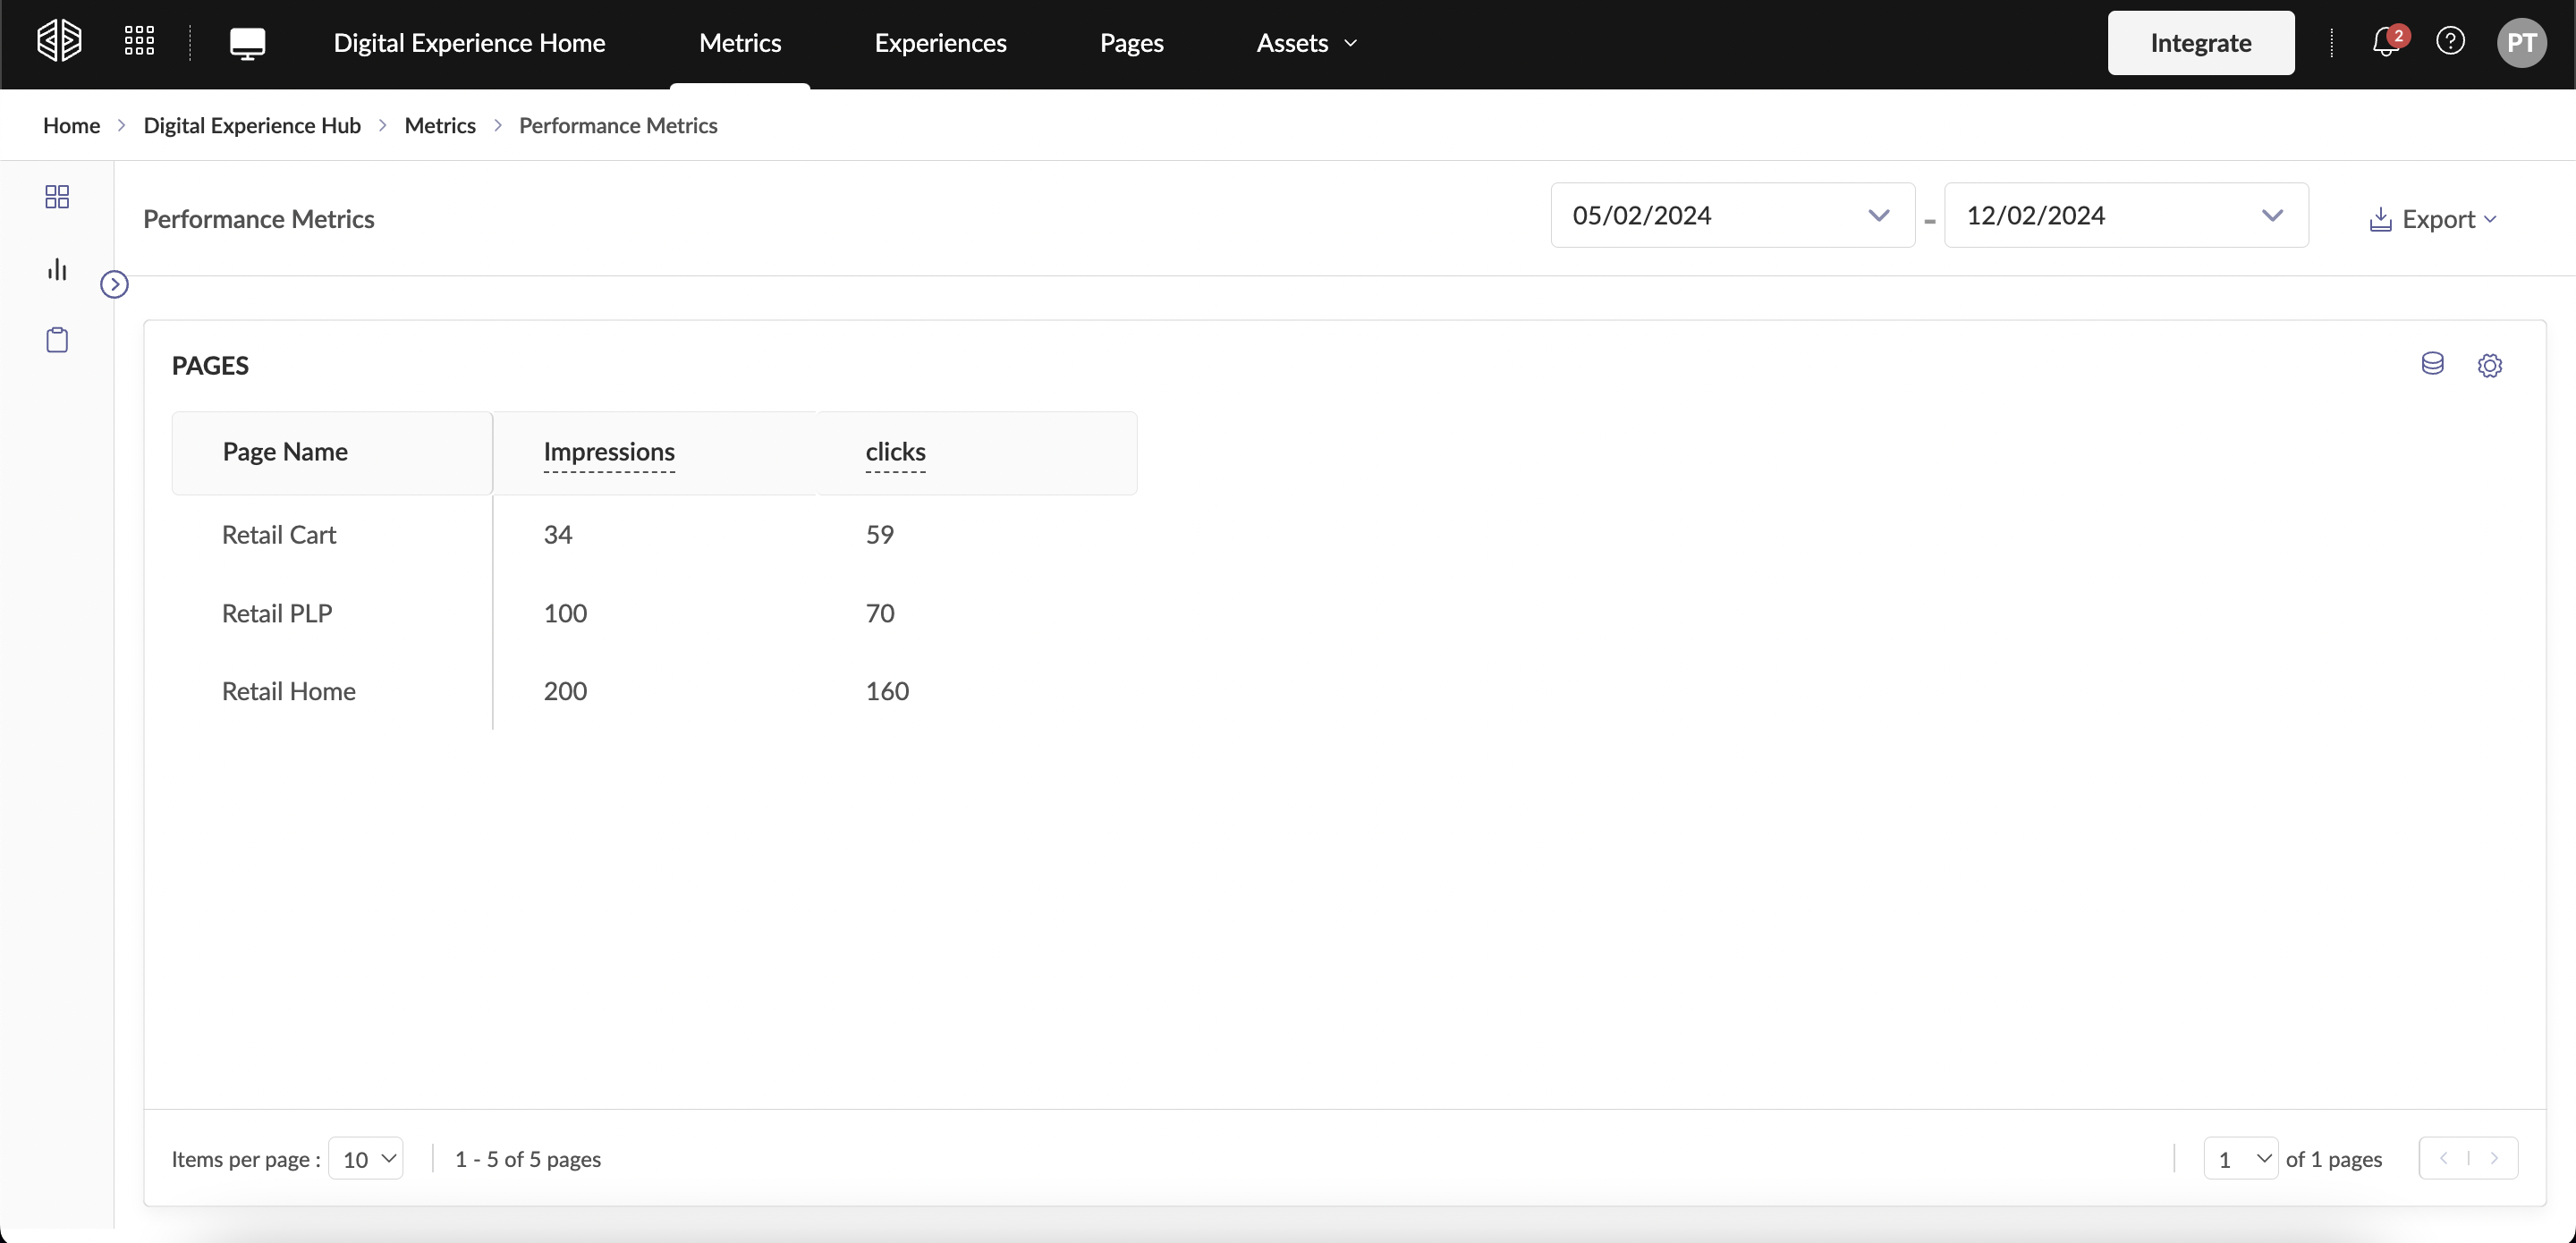Open the apps grid launcher icon
2576x1243 pixels.
coord(139,42)
